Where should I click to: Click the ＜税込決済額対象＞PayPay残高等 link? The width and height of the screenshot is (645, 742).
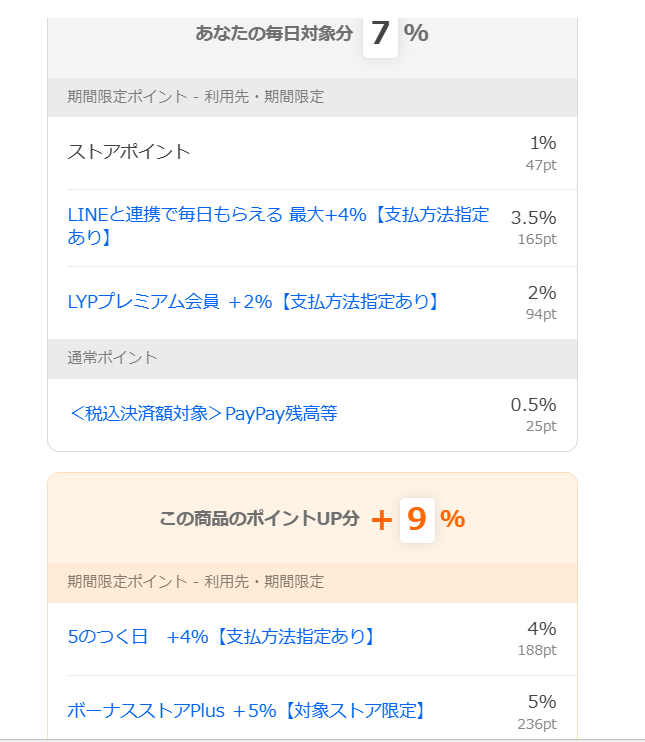point(202,413)
